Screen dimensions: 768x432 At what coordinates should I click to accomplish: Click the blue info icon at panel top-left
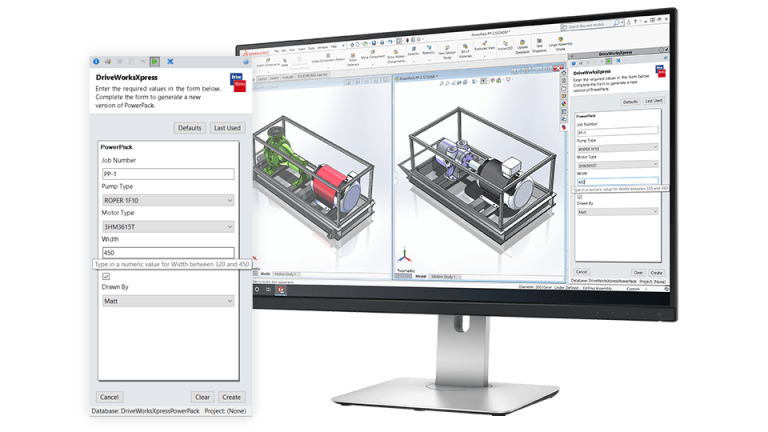pyautogui.click(x=96, y=61)
